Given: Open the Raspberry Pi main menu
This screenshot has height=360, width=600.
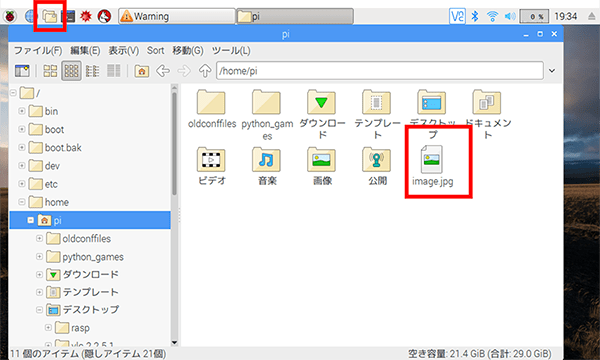Looking at the screenshot, I should [x=10, y=16].
